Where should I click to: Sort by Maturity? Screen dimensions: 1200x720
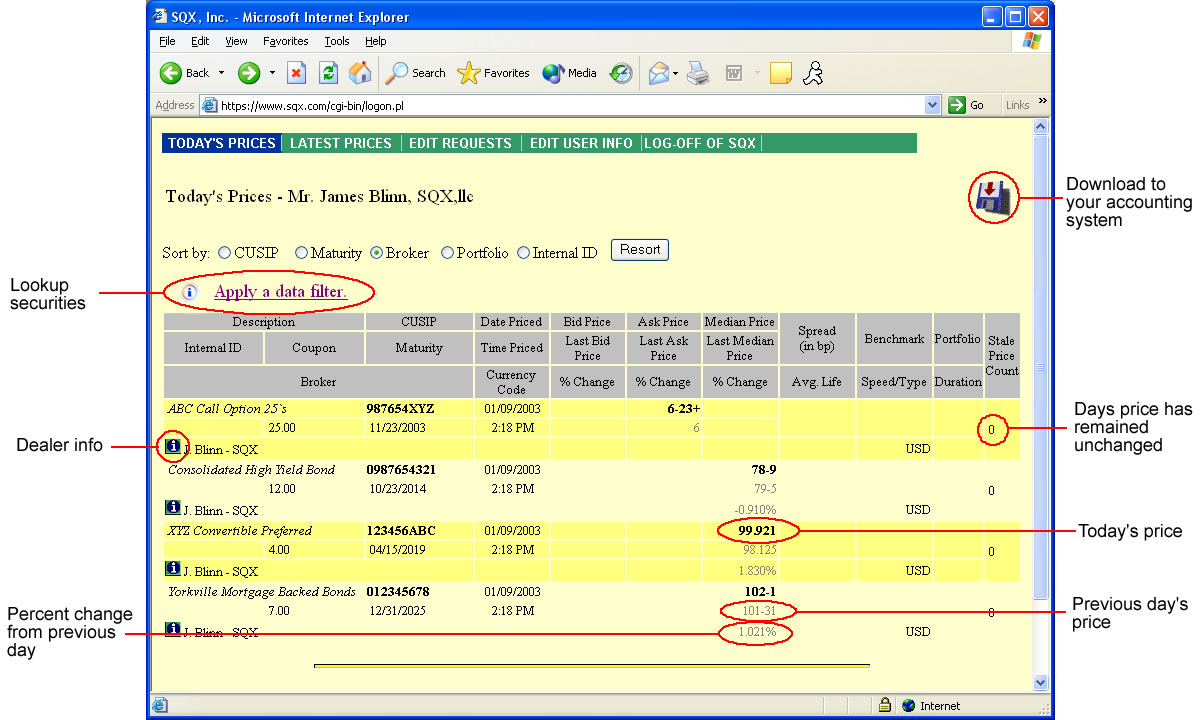click(301, 253)
